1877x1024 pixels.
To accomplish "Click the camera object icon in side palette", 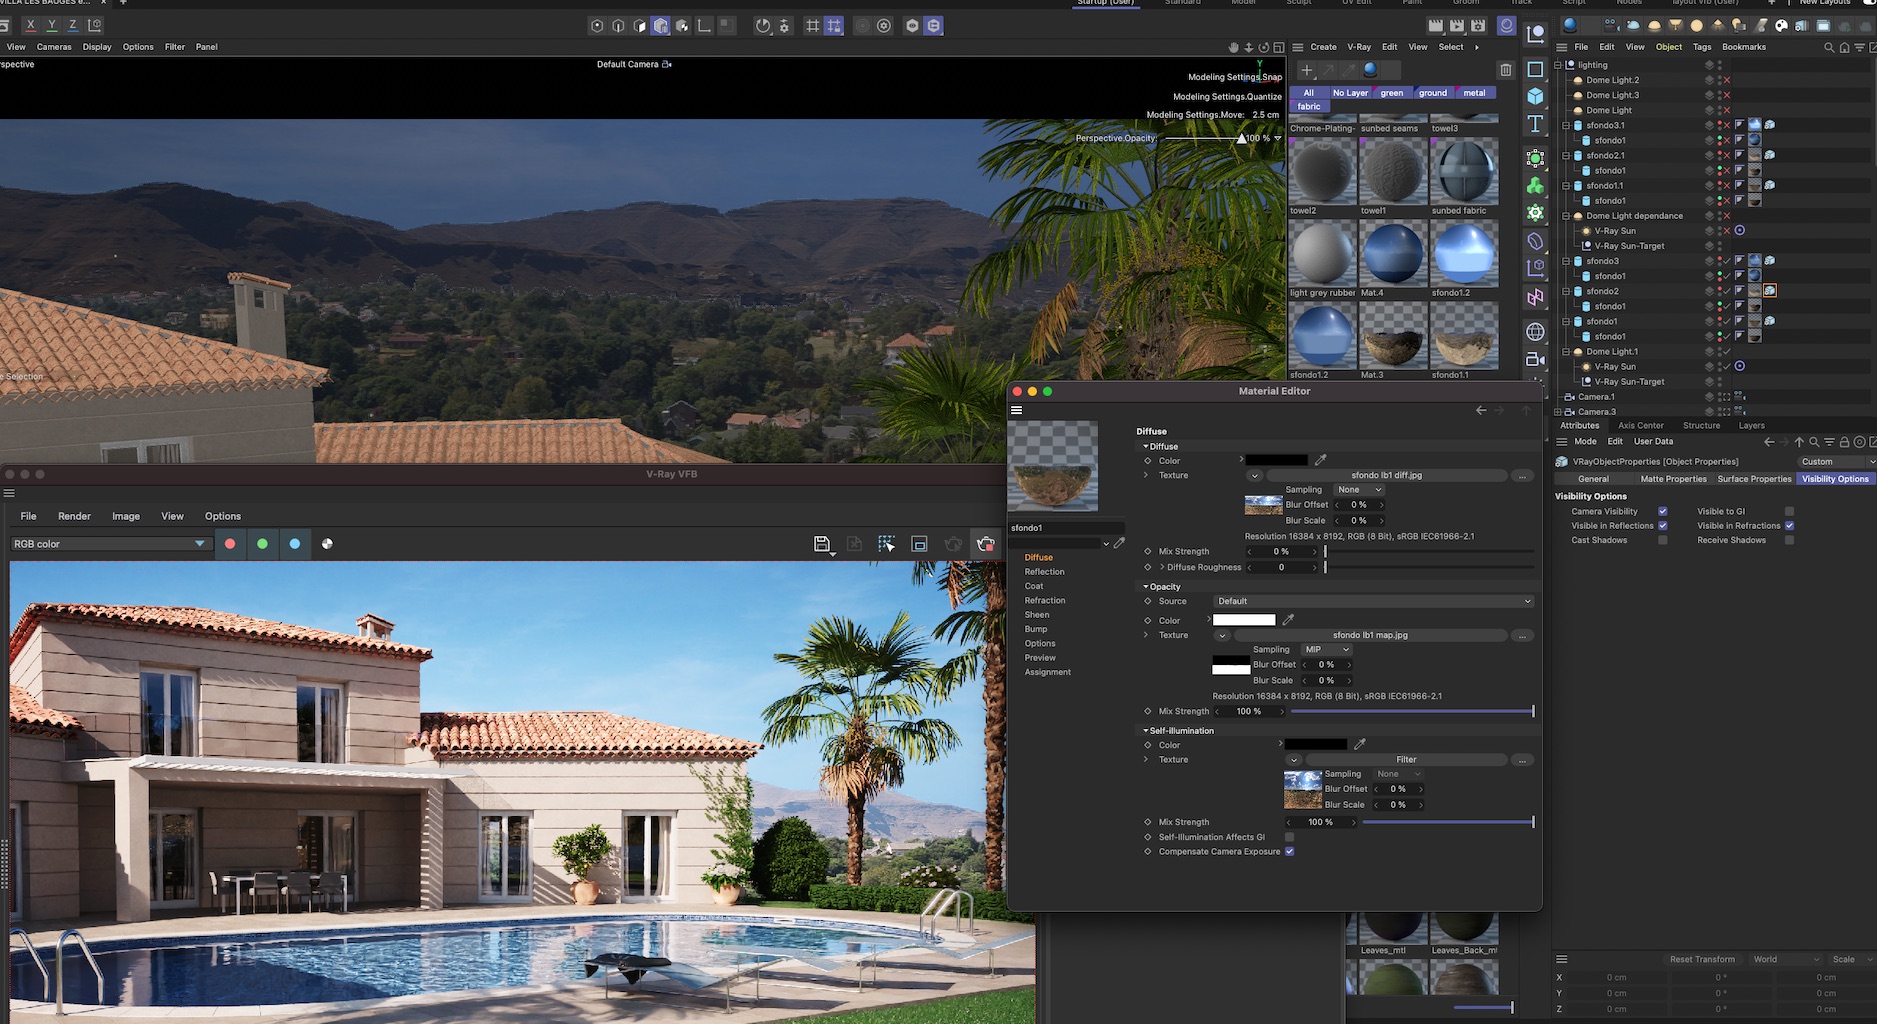I will 1535,360.
